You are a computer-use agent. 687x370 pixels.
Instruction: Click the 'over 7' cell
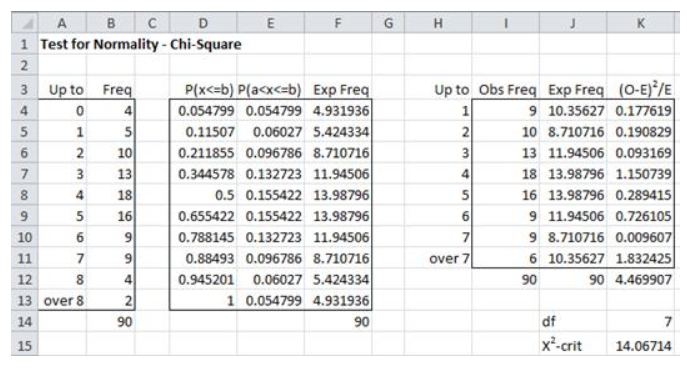(438, 258)
